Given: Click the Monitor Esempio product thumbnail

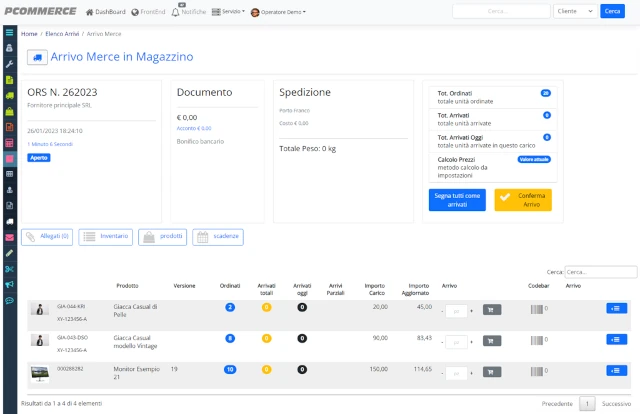Looking at the screenshot, I should pos(40,373).
